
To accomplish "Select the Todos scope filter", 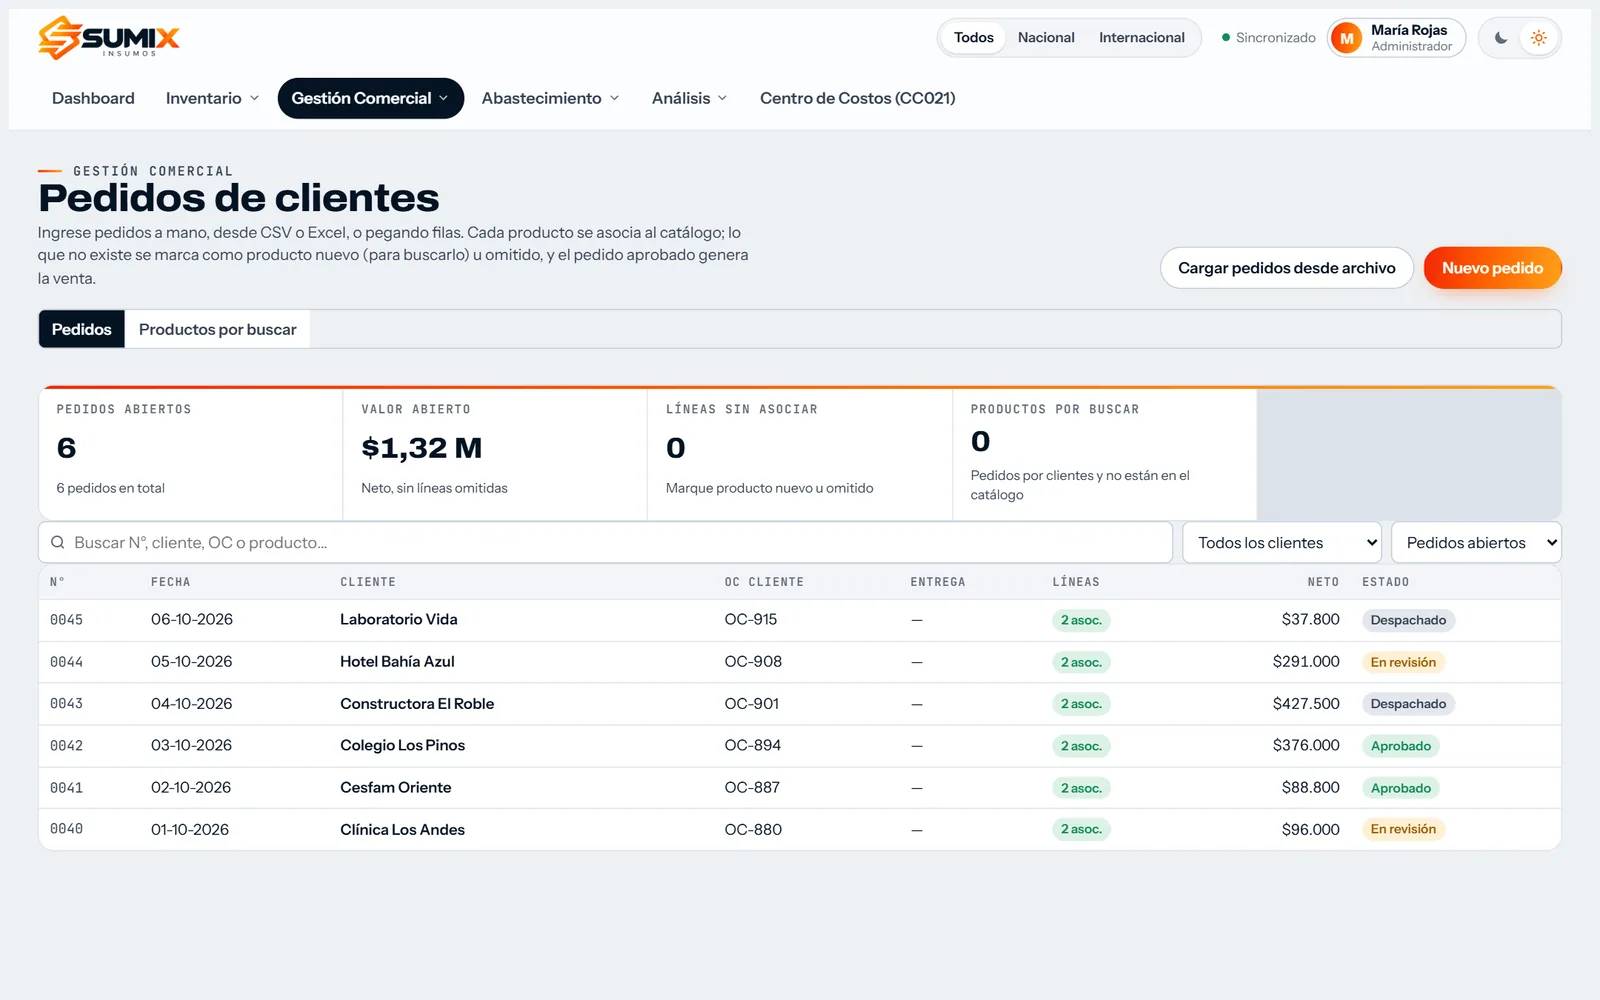I will pos(973,38).
